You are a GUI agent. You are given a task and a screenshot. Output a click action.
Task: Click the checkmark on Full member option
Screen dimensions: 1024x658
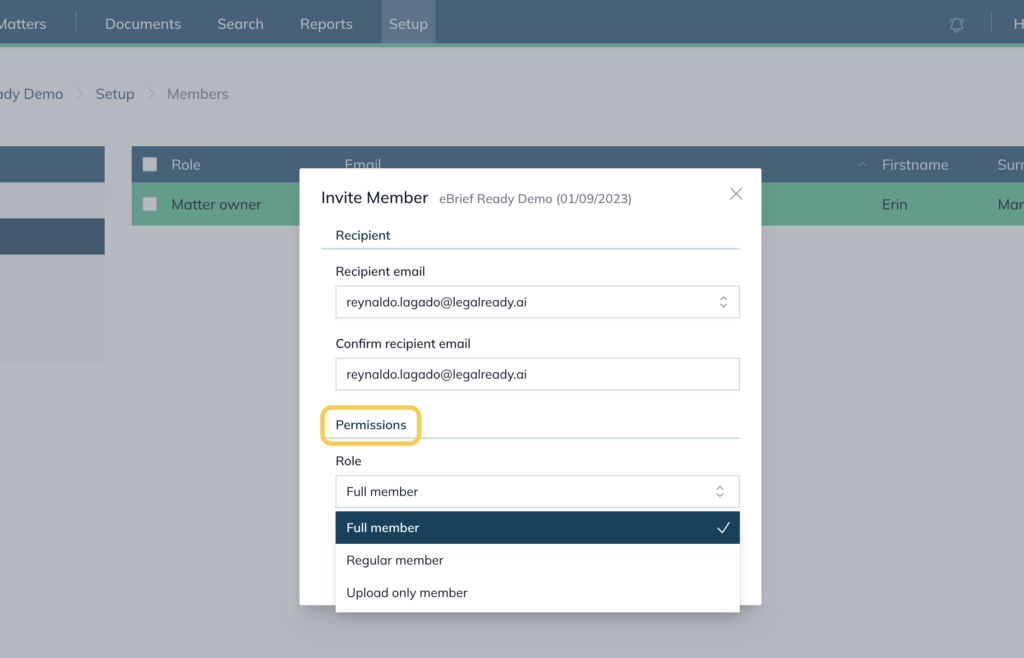point(723,527)
